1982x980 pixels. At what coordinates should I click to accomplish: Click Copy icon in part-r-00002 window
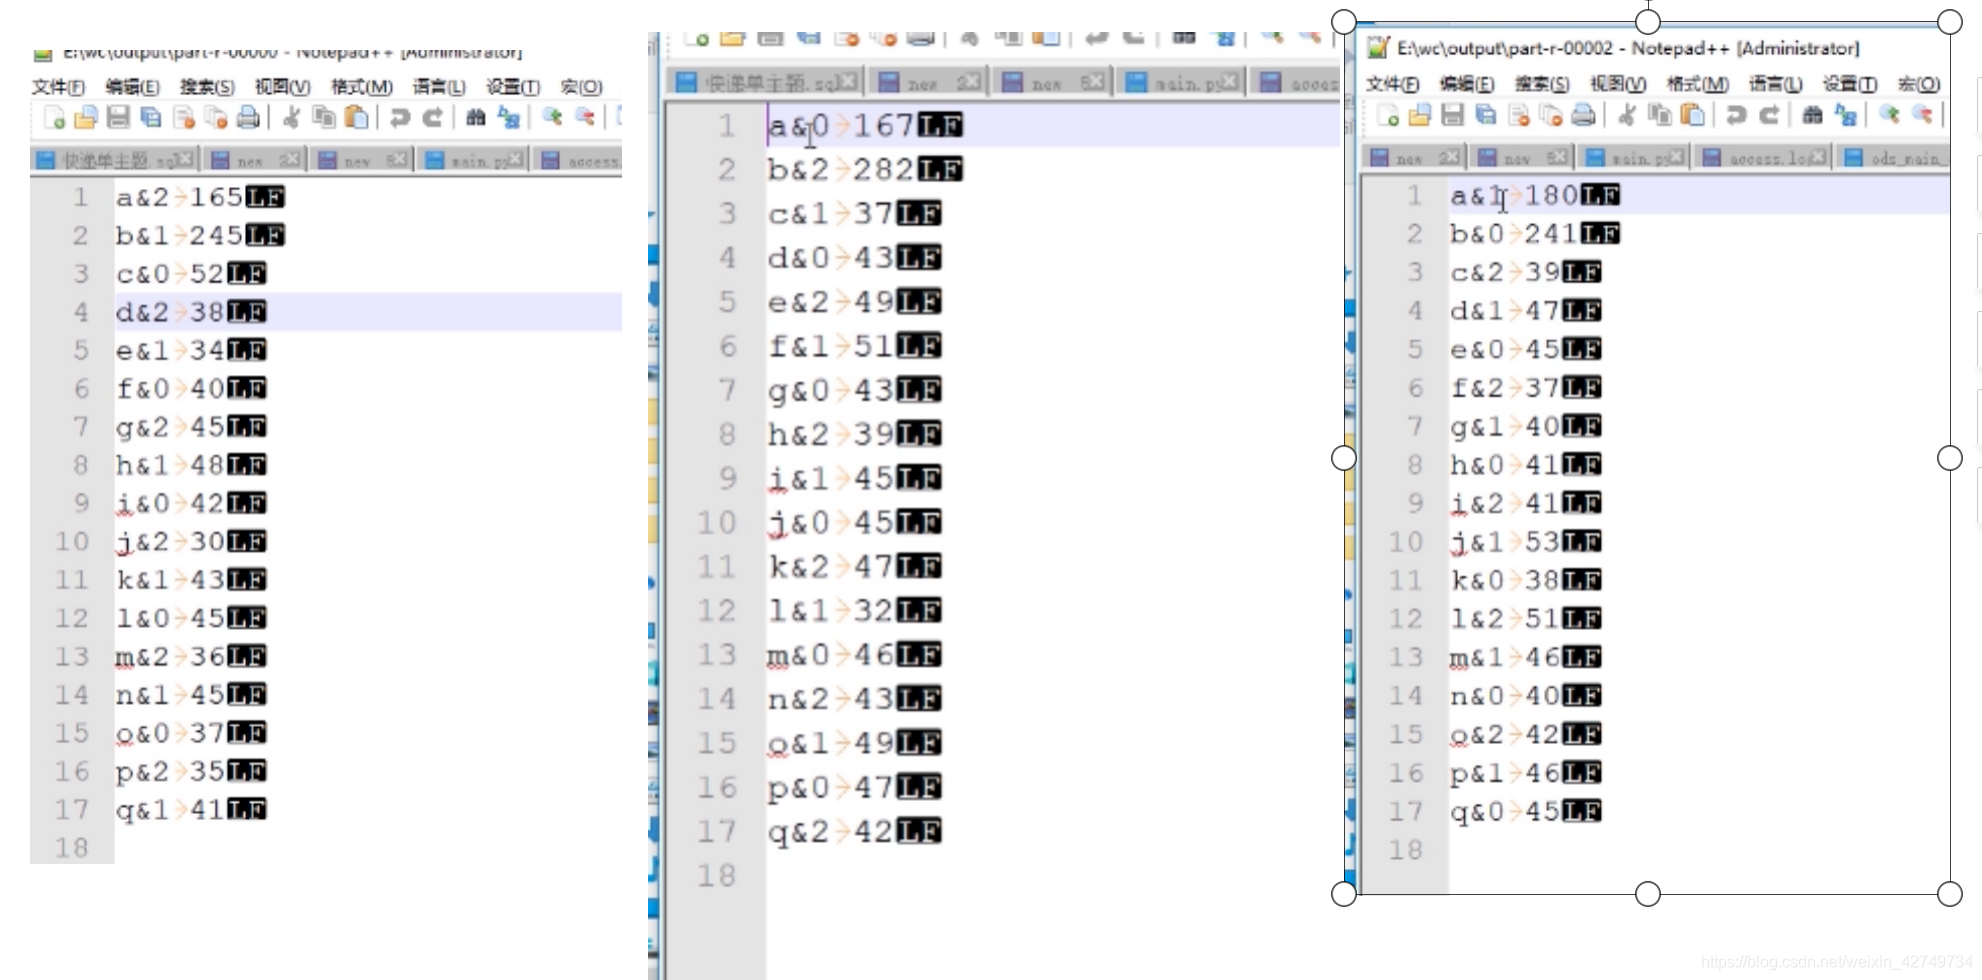pyautogui.click(x=1660, y=116)
